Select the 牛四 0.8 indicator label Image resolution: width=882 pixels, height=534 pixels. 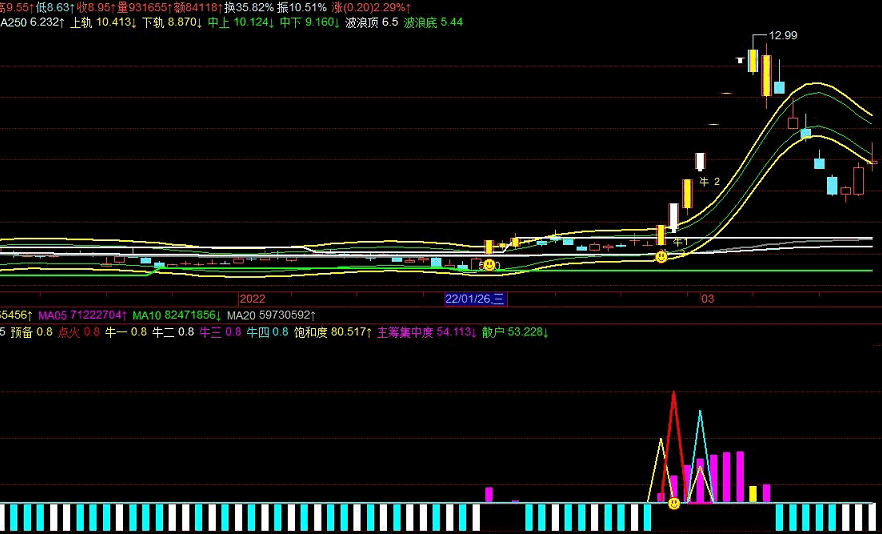click(x=268, y=332)
